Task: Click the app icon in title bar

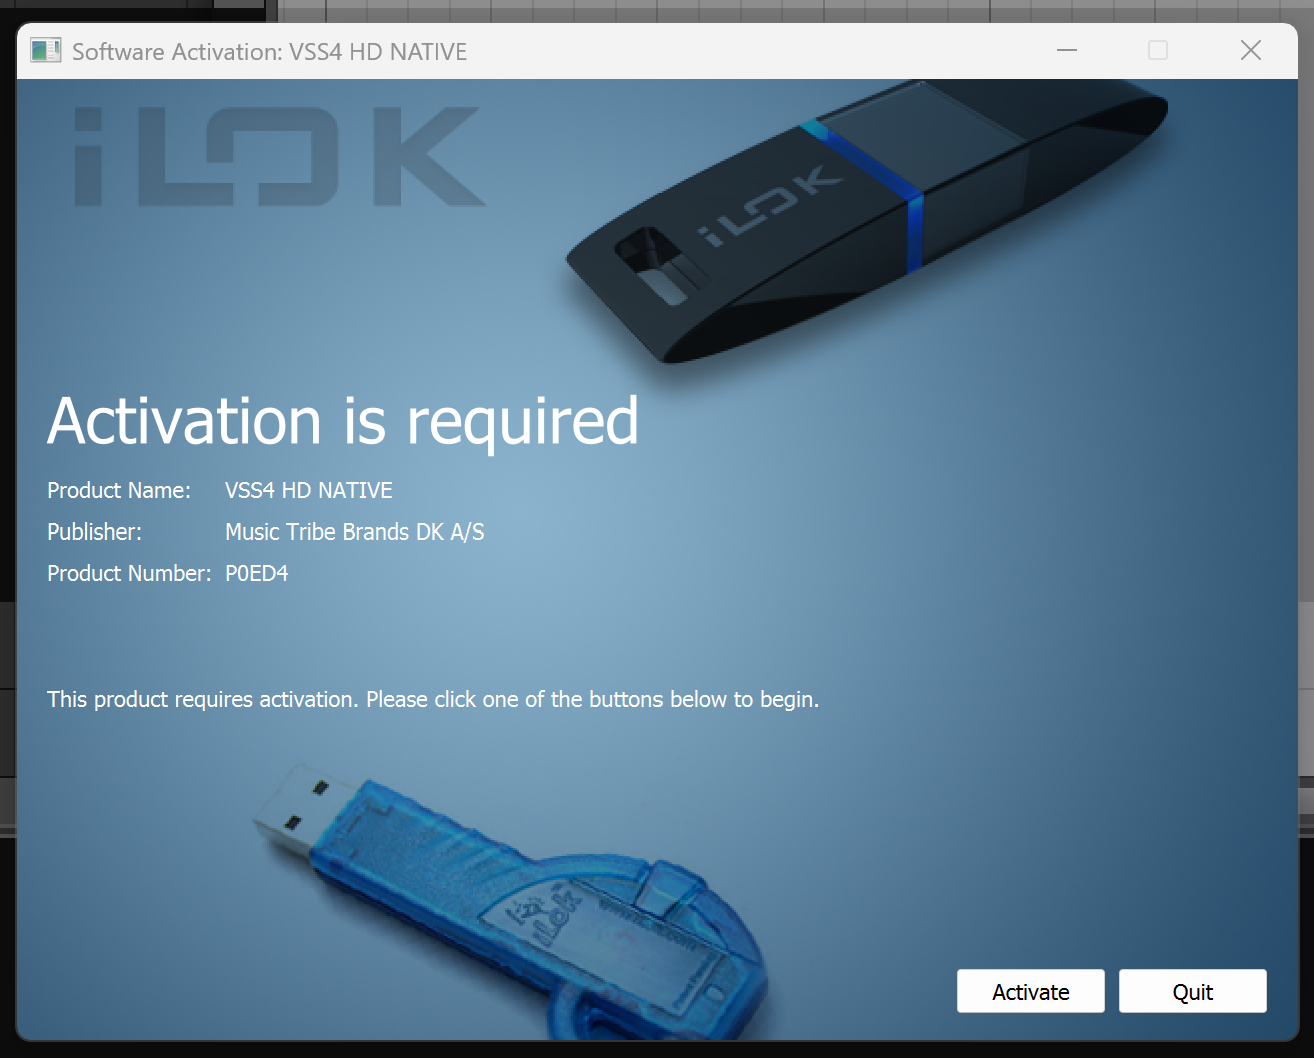Action: pyautogui.click(x=46, y=51)
